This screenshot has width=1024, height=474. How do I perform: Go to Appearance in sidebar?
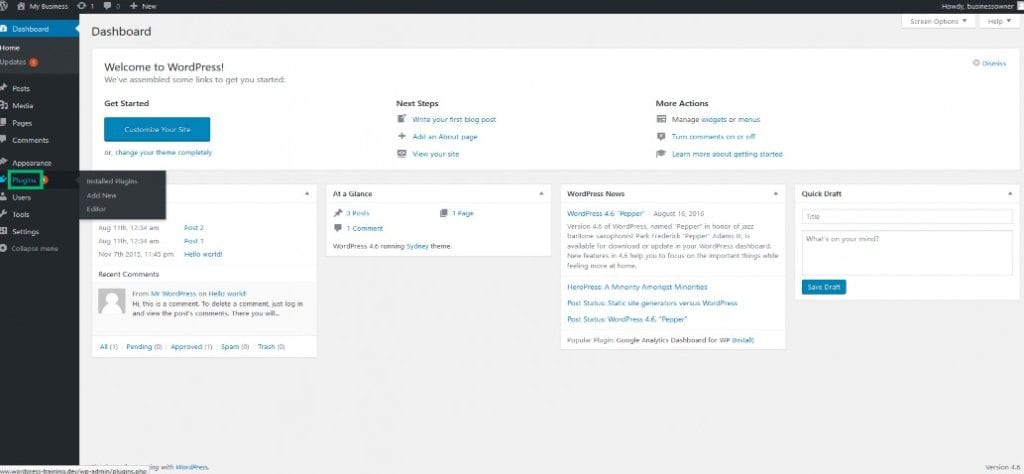[x=31, y=162]
